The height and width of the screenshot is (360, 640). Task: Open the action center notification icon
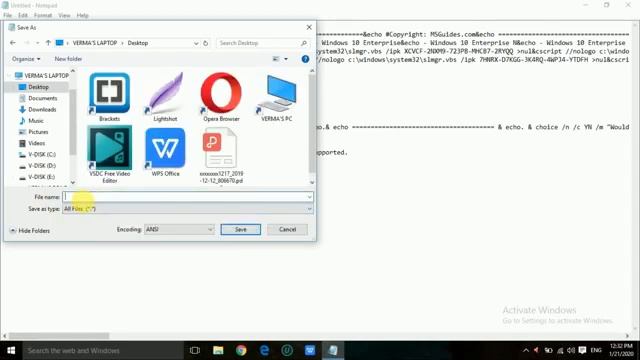pyautogui.click(x=582, y=351)
